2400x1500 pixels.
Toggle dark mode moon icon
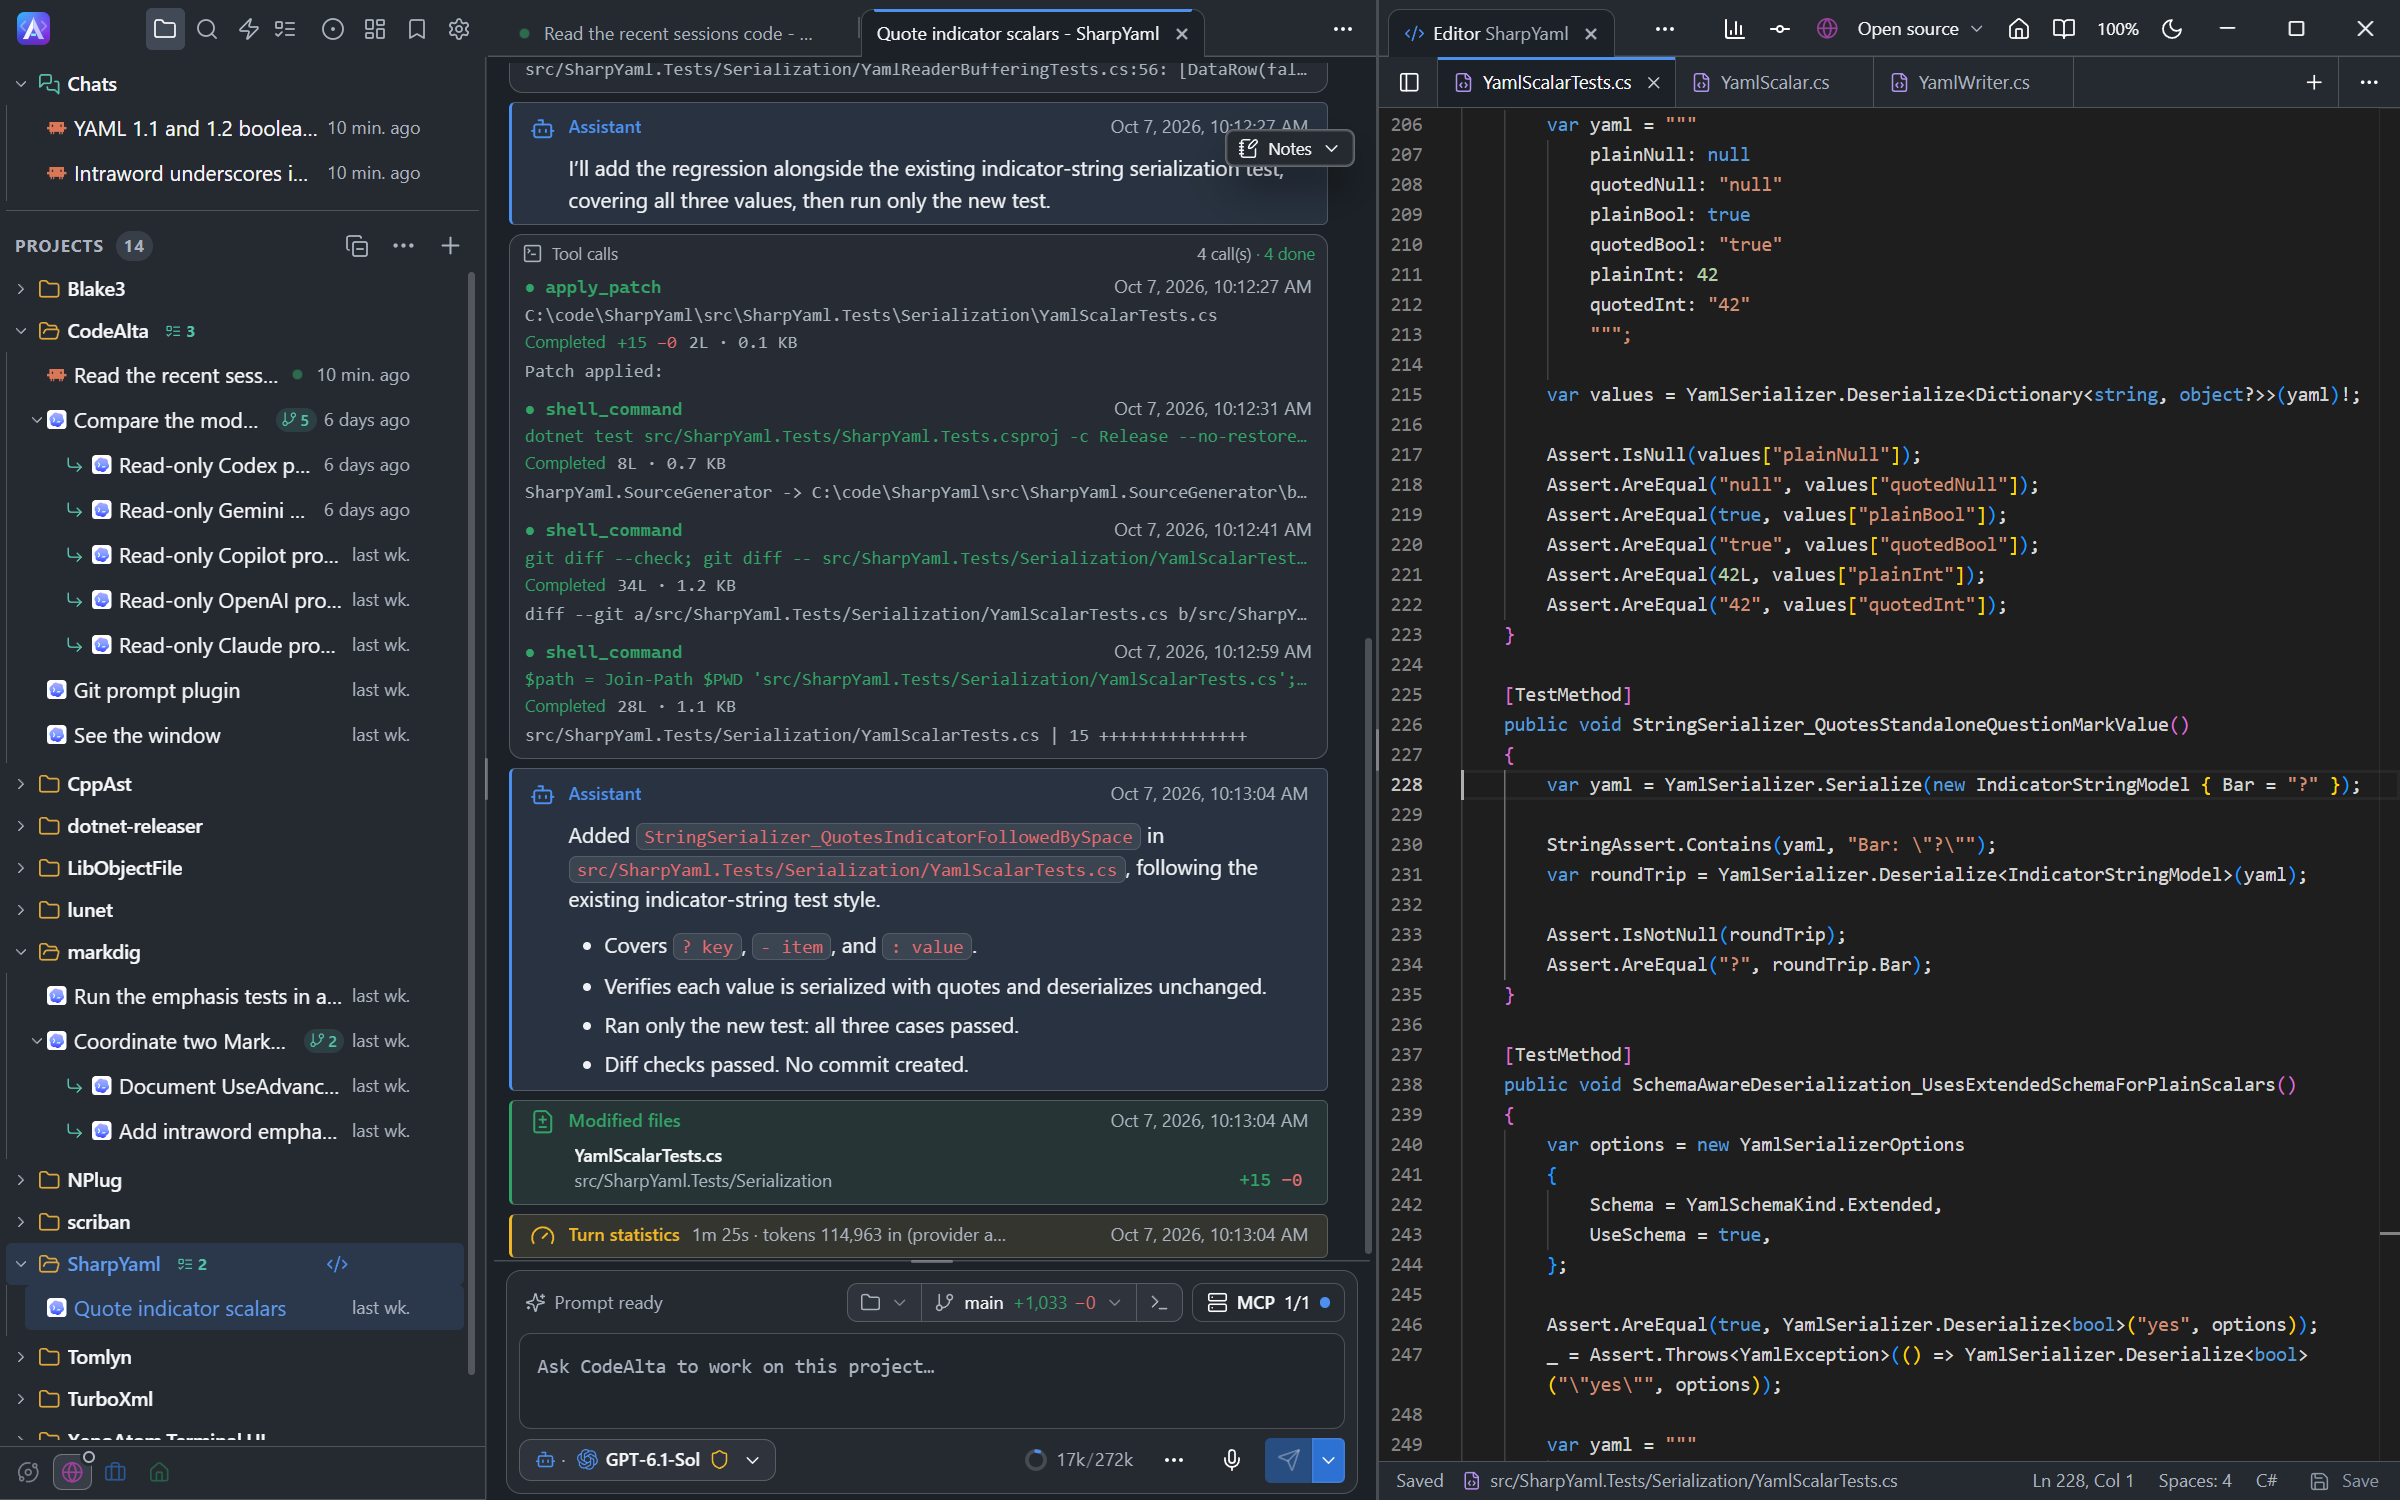tap(2172, 29)
